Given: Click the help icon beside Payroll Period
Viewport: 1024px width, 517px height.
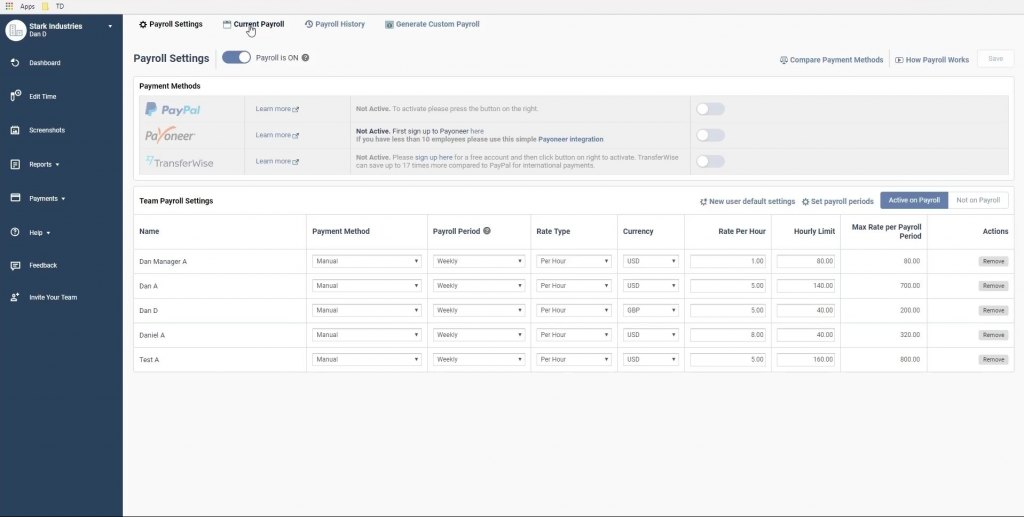Looking at the screenshot, I should click(487, 231).
